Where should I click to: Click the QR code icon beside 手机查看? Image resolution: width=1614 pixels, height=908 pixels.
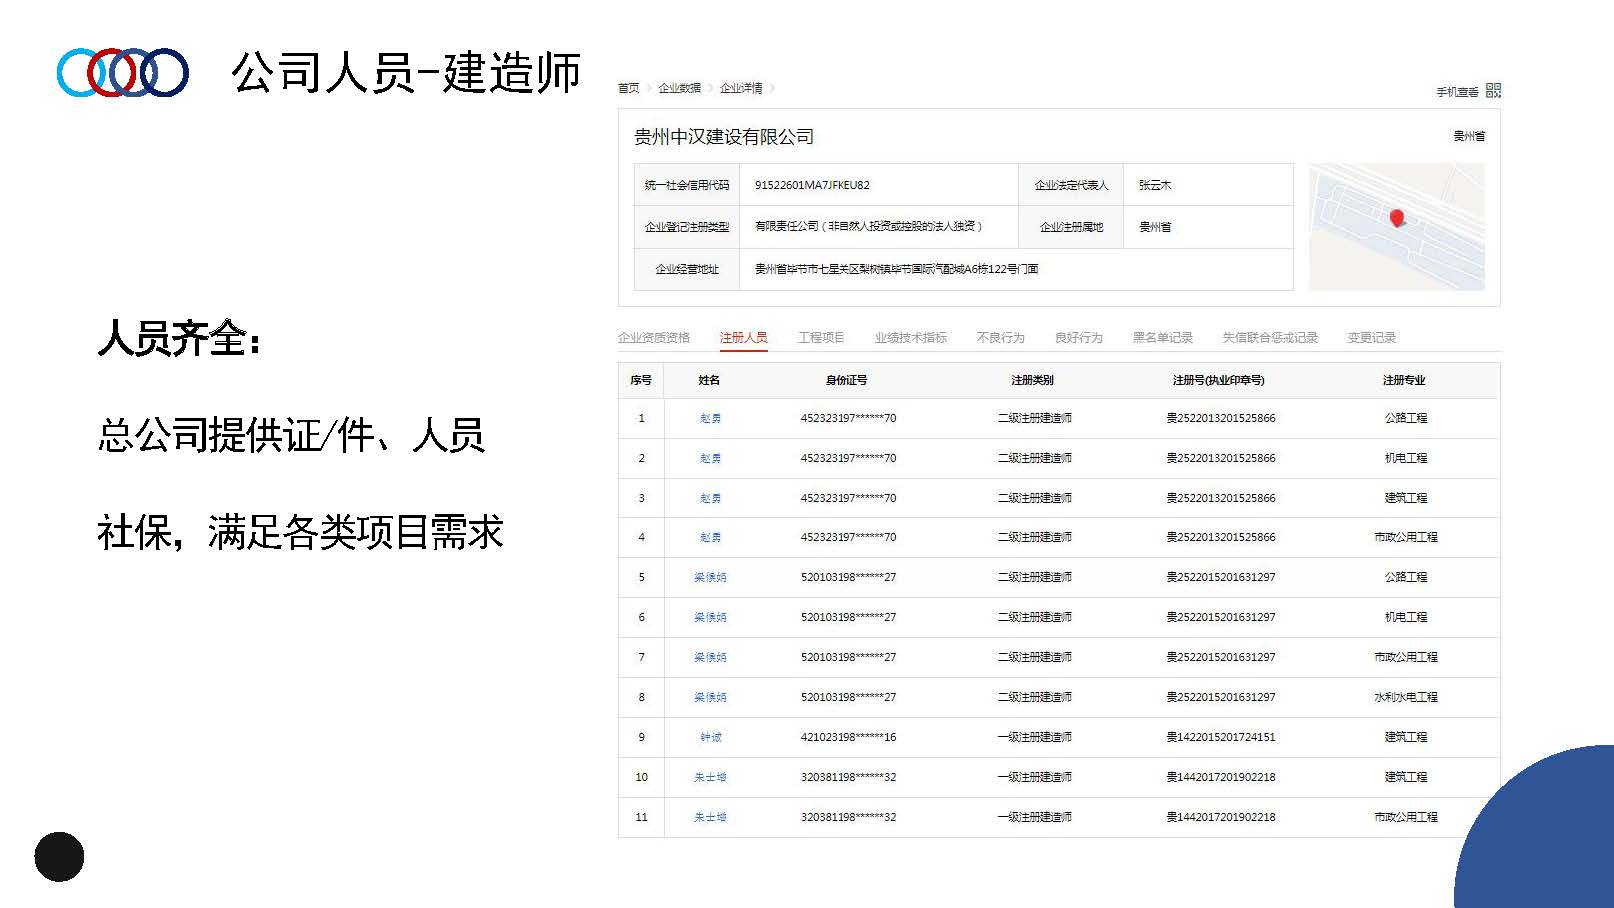pyautogui.click(x=1493, y=90)
